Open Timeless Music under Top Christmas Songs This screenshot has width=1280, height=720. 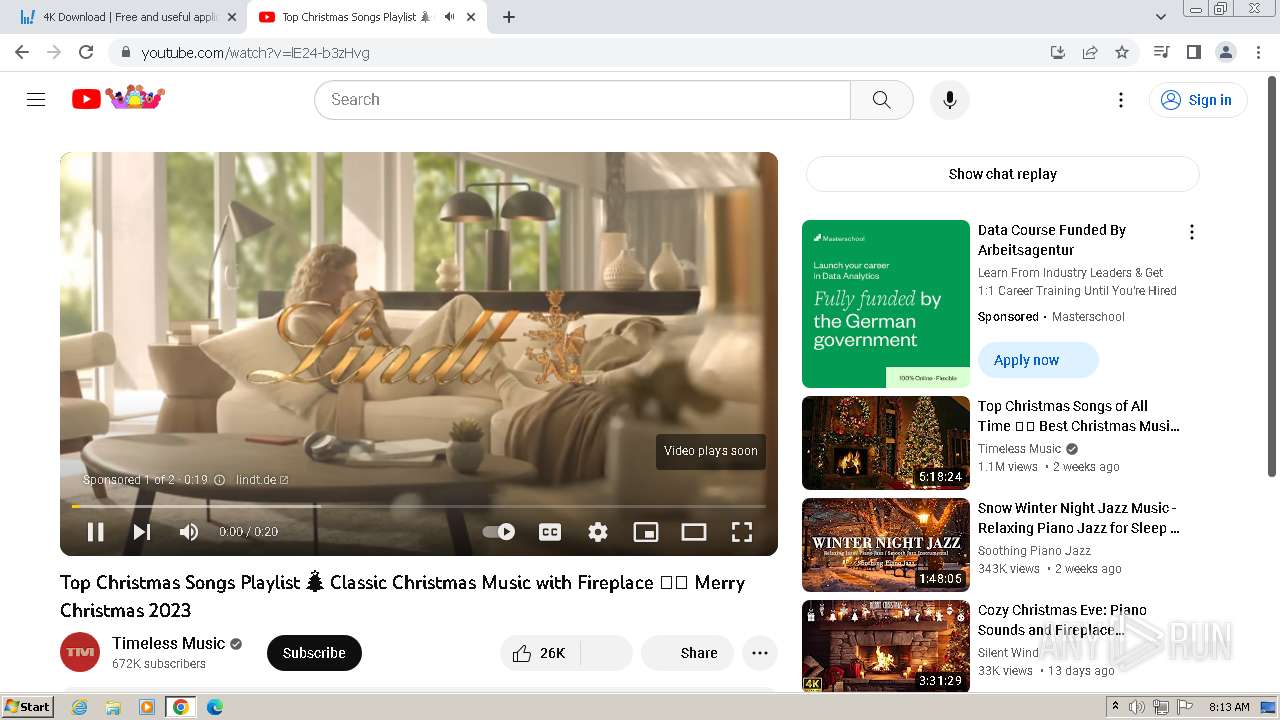tap(1019, 449)
